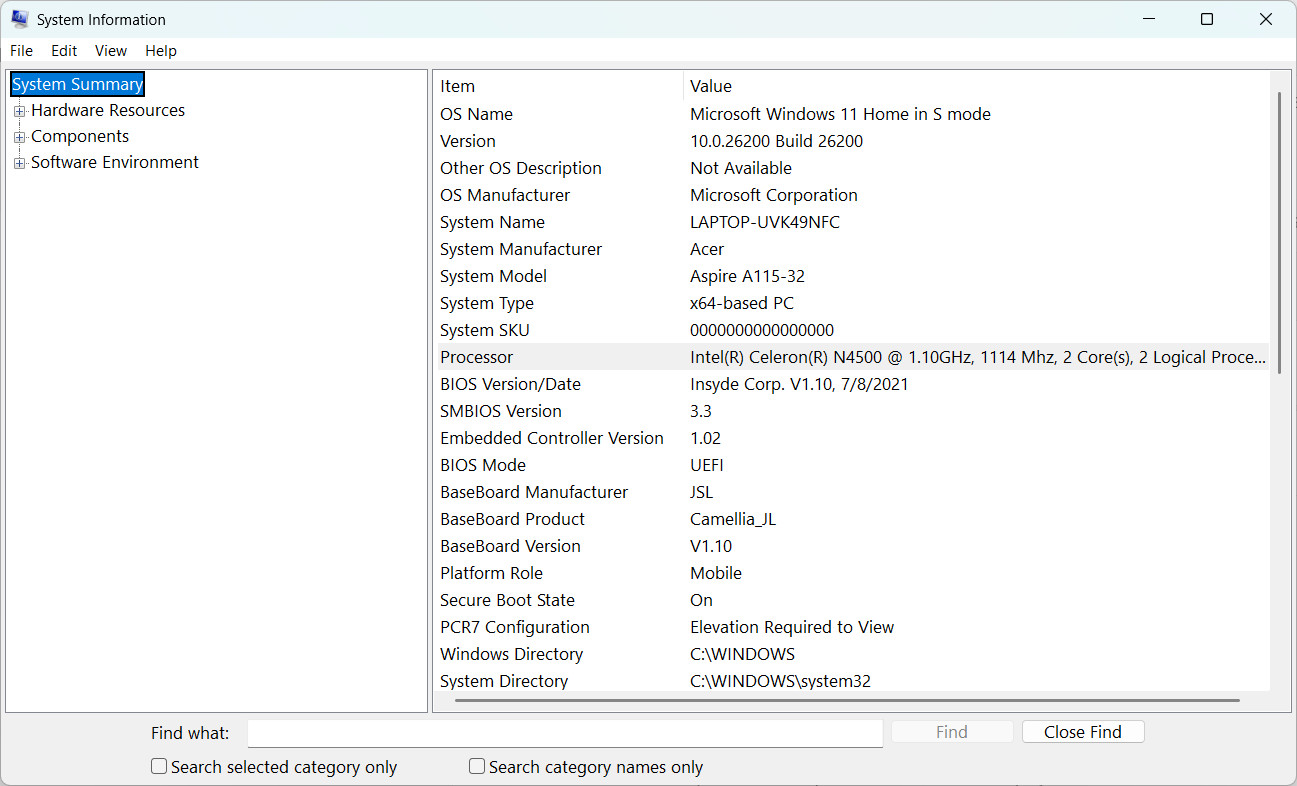Click the Find what input field

click(565, 733)
